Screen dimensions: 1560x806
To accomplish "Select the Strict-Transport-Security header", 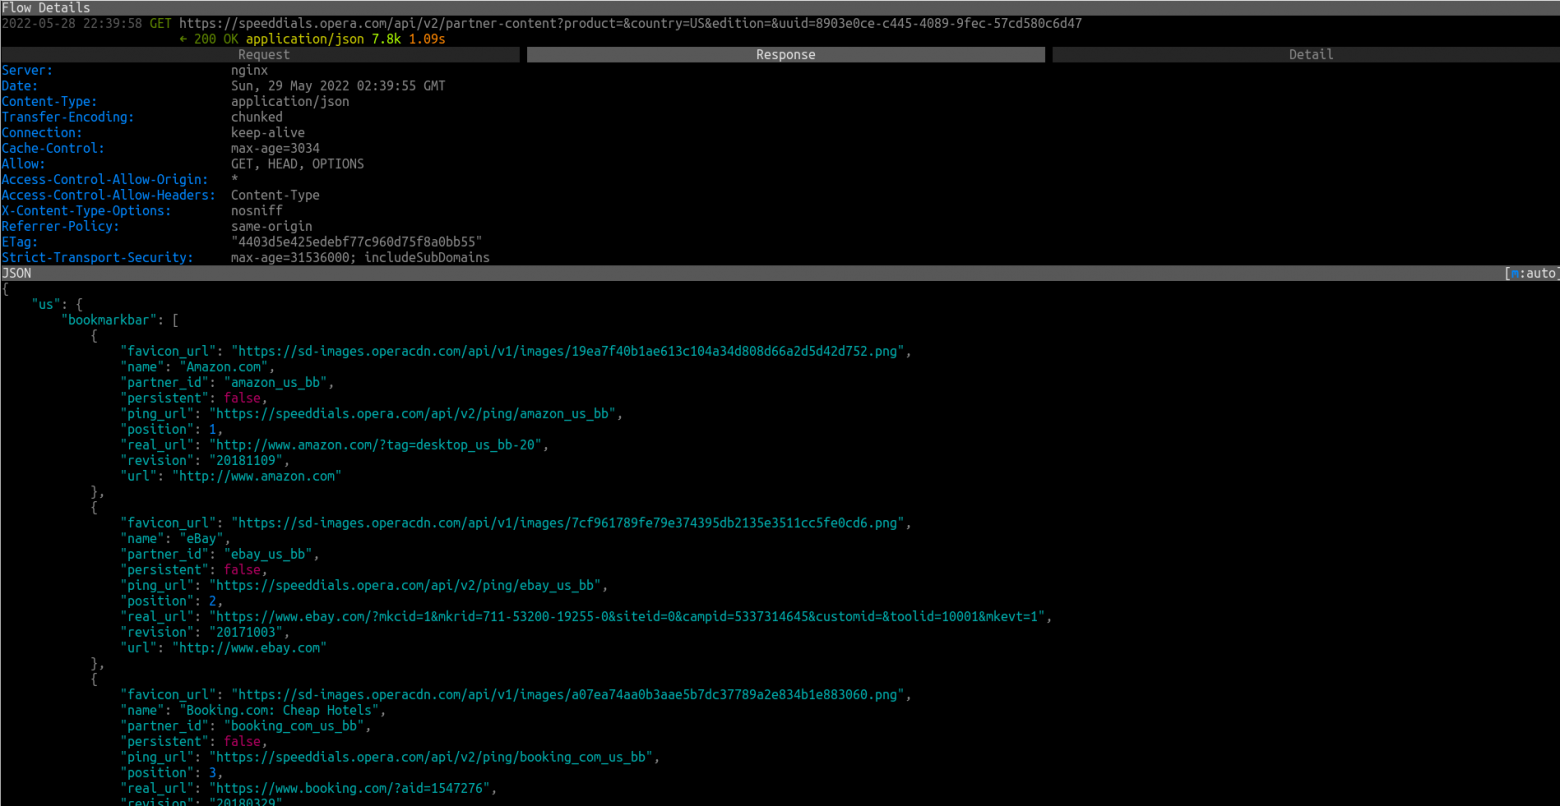I will [x=246, y=257].
